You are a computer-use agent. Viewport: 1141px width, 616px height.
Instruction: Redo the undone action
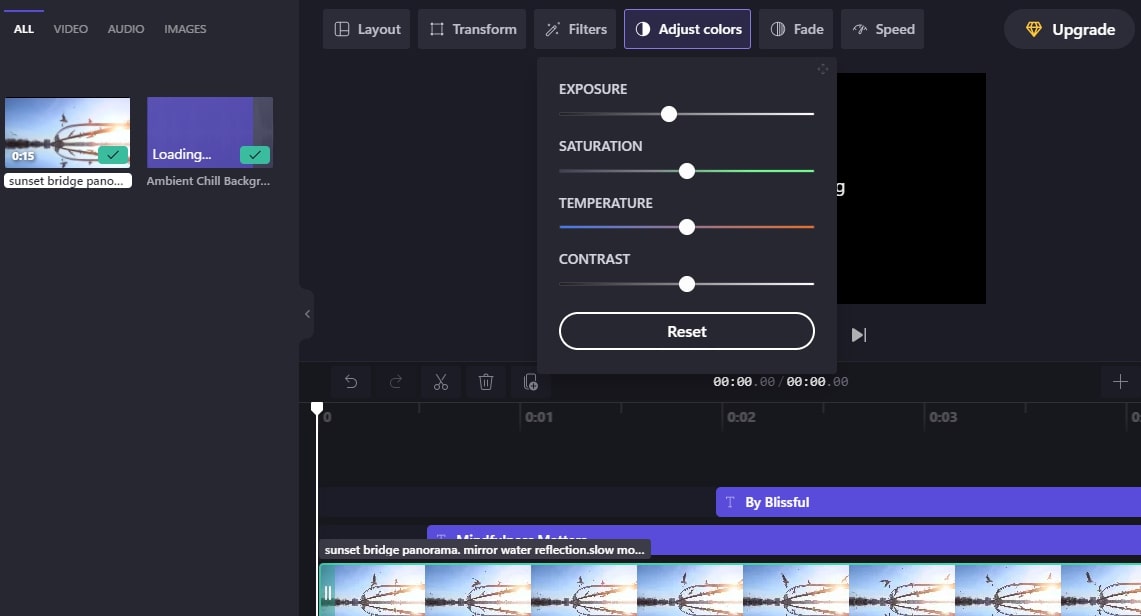point(395,381)
